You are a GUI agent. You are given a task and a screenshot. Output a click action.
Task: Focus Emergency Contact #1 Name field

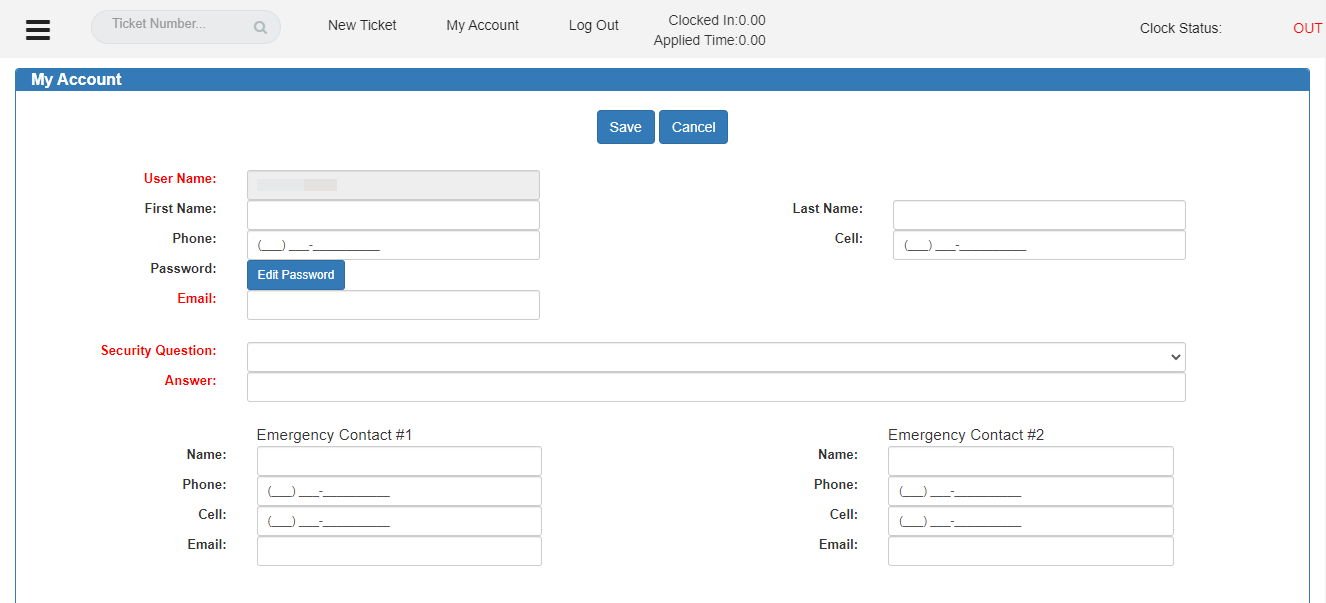[x=399, y=461]
